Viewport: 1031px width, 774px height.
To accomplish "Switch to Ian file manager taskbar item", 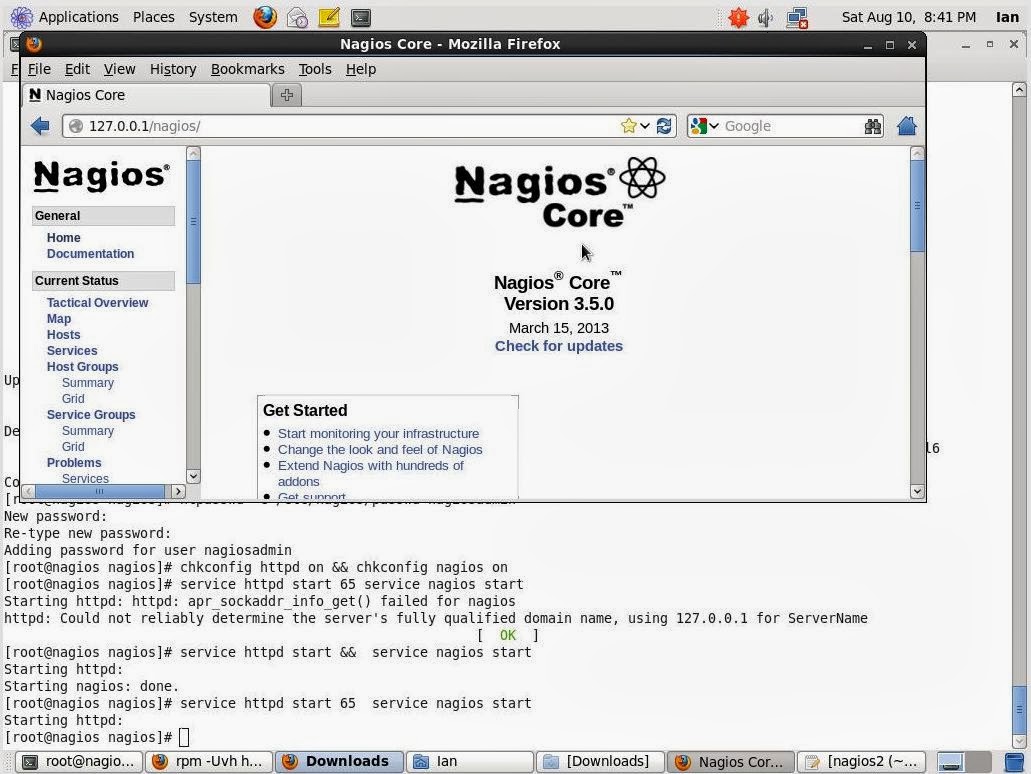I will tap(469, 762).
